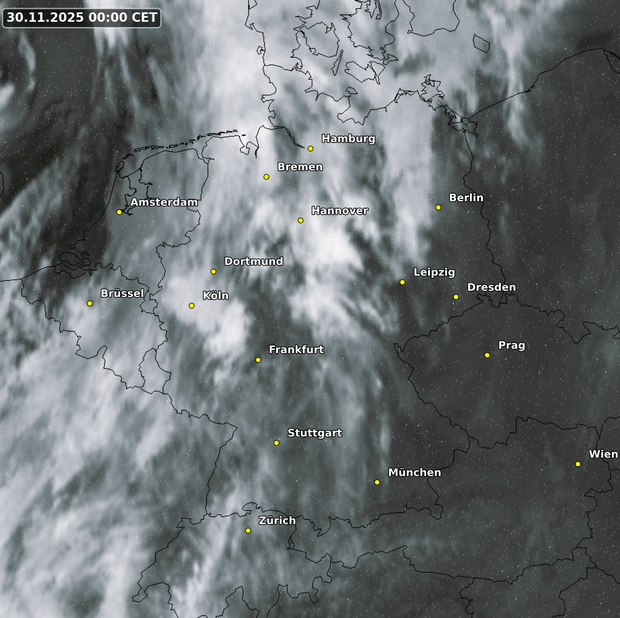The image size is (620, 618).
Task: Click the Leipzig label text
Action: pyautogui.click(x=434, y=272)
